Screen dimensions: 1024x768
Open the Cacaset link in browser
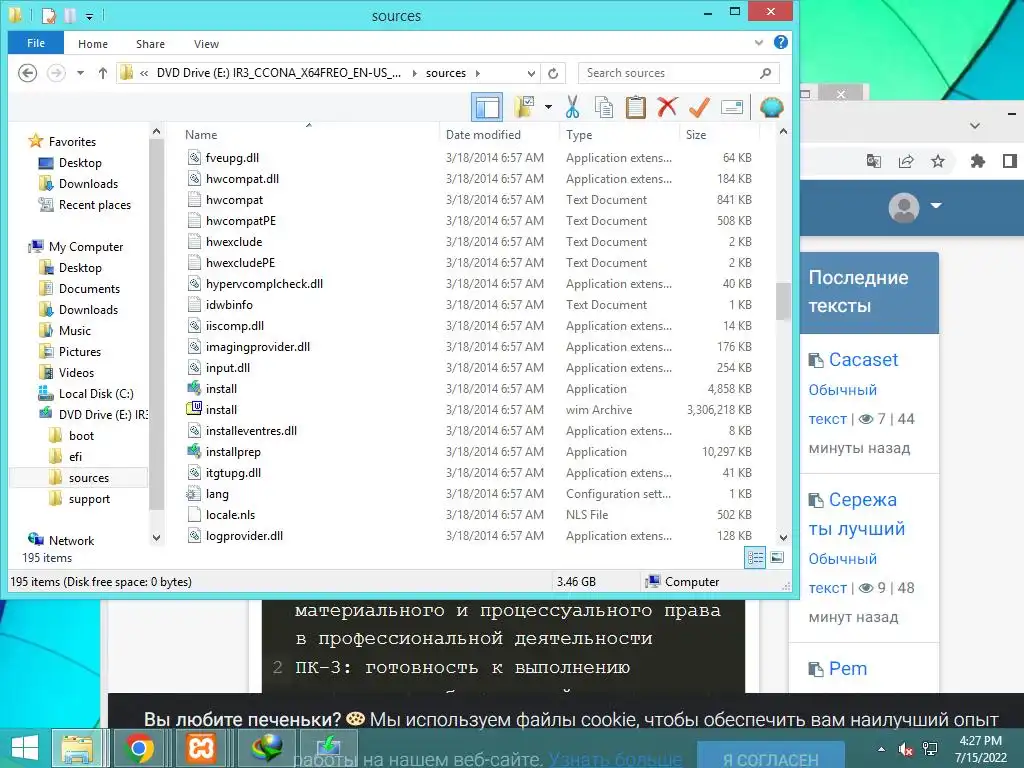point(863,360)
